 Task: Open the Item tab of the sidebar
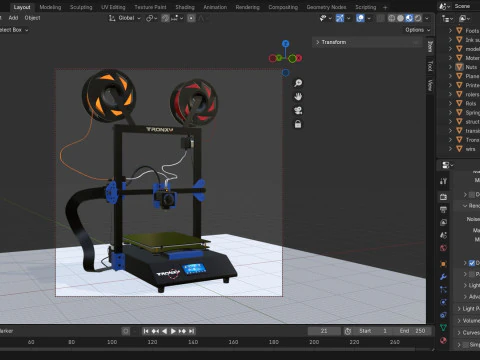point(430,46)
